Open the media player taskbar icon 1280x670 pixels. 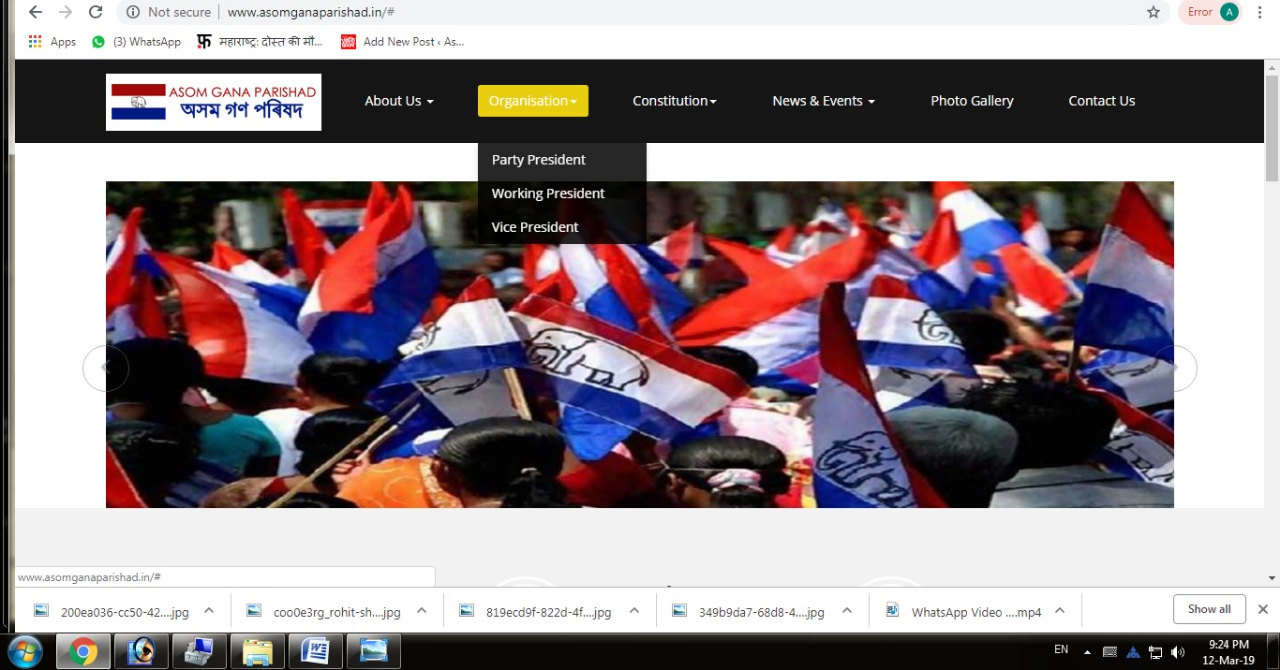click(x=141, y=651)
